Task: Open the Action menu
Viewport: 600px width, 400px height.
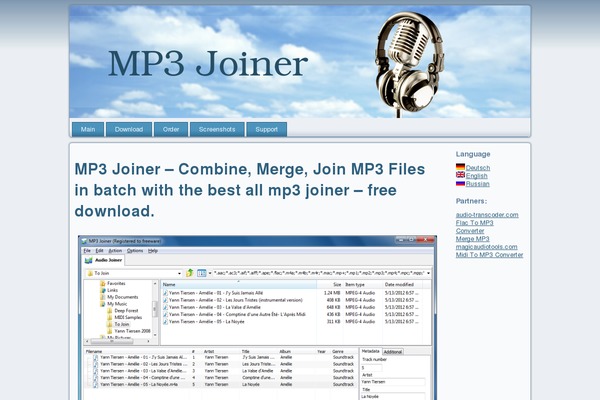Action: [115, 251]
